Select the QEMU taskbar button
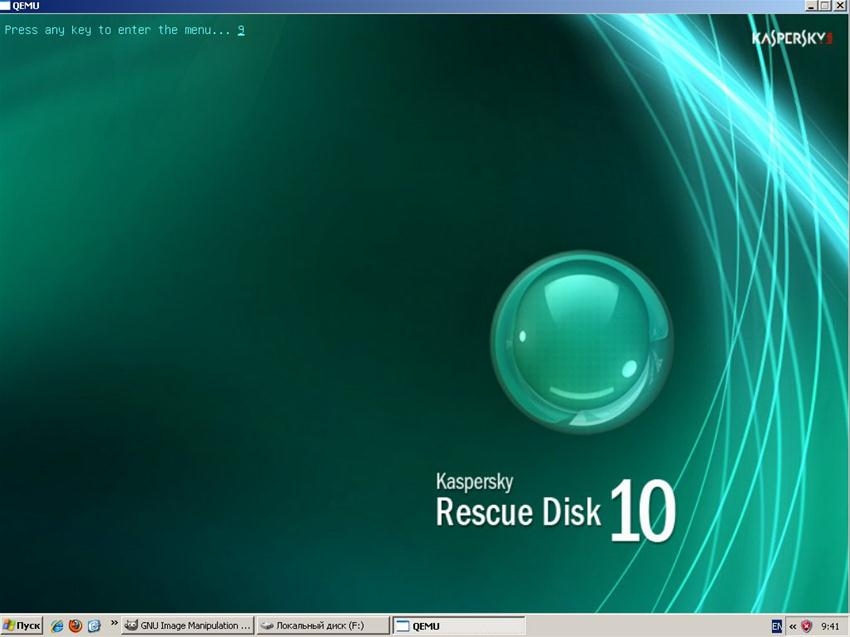This screenshot has width=850, height=637. click(x=459, y=626)
